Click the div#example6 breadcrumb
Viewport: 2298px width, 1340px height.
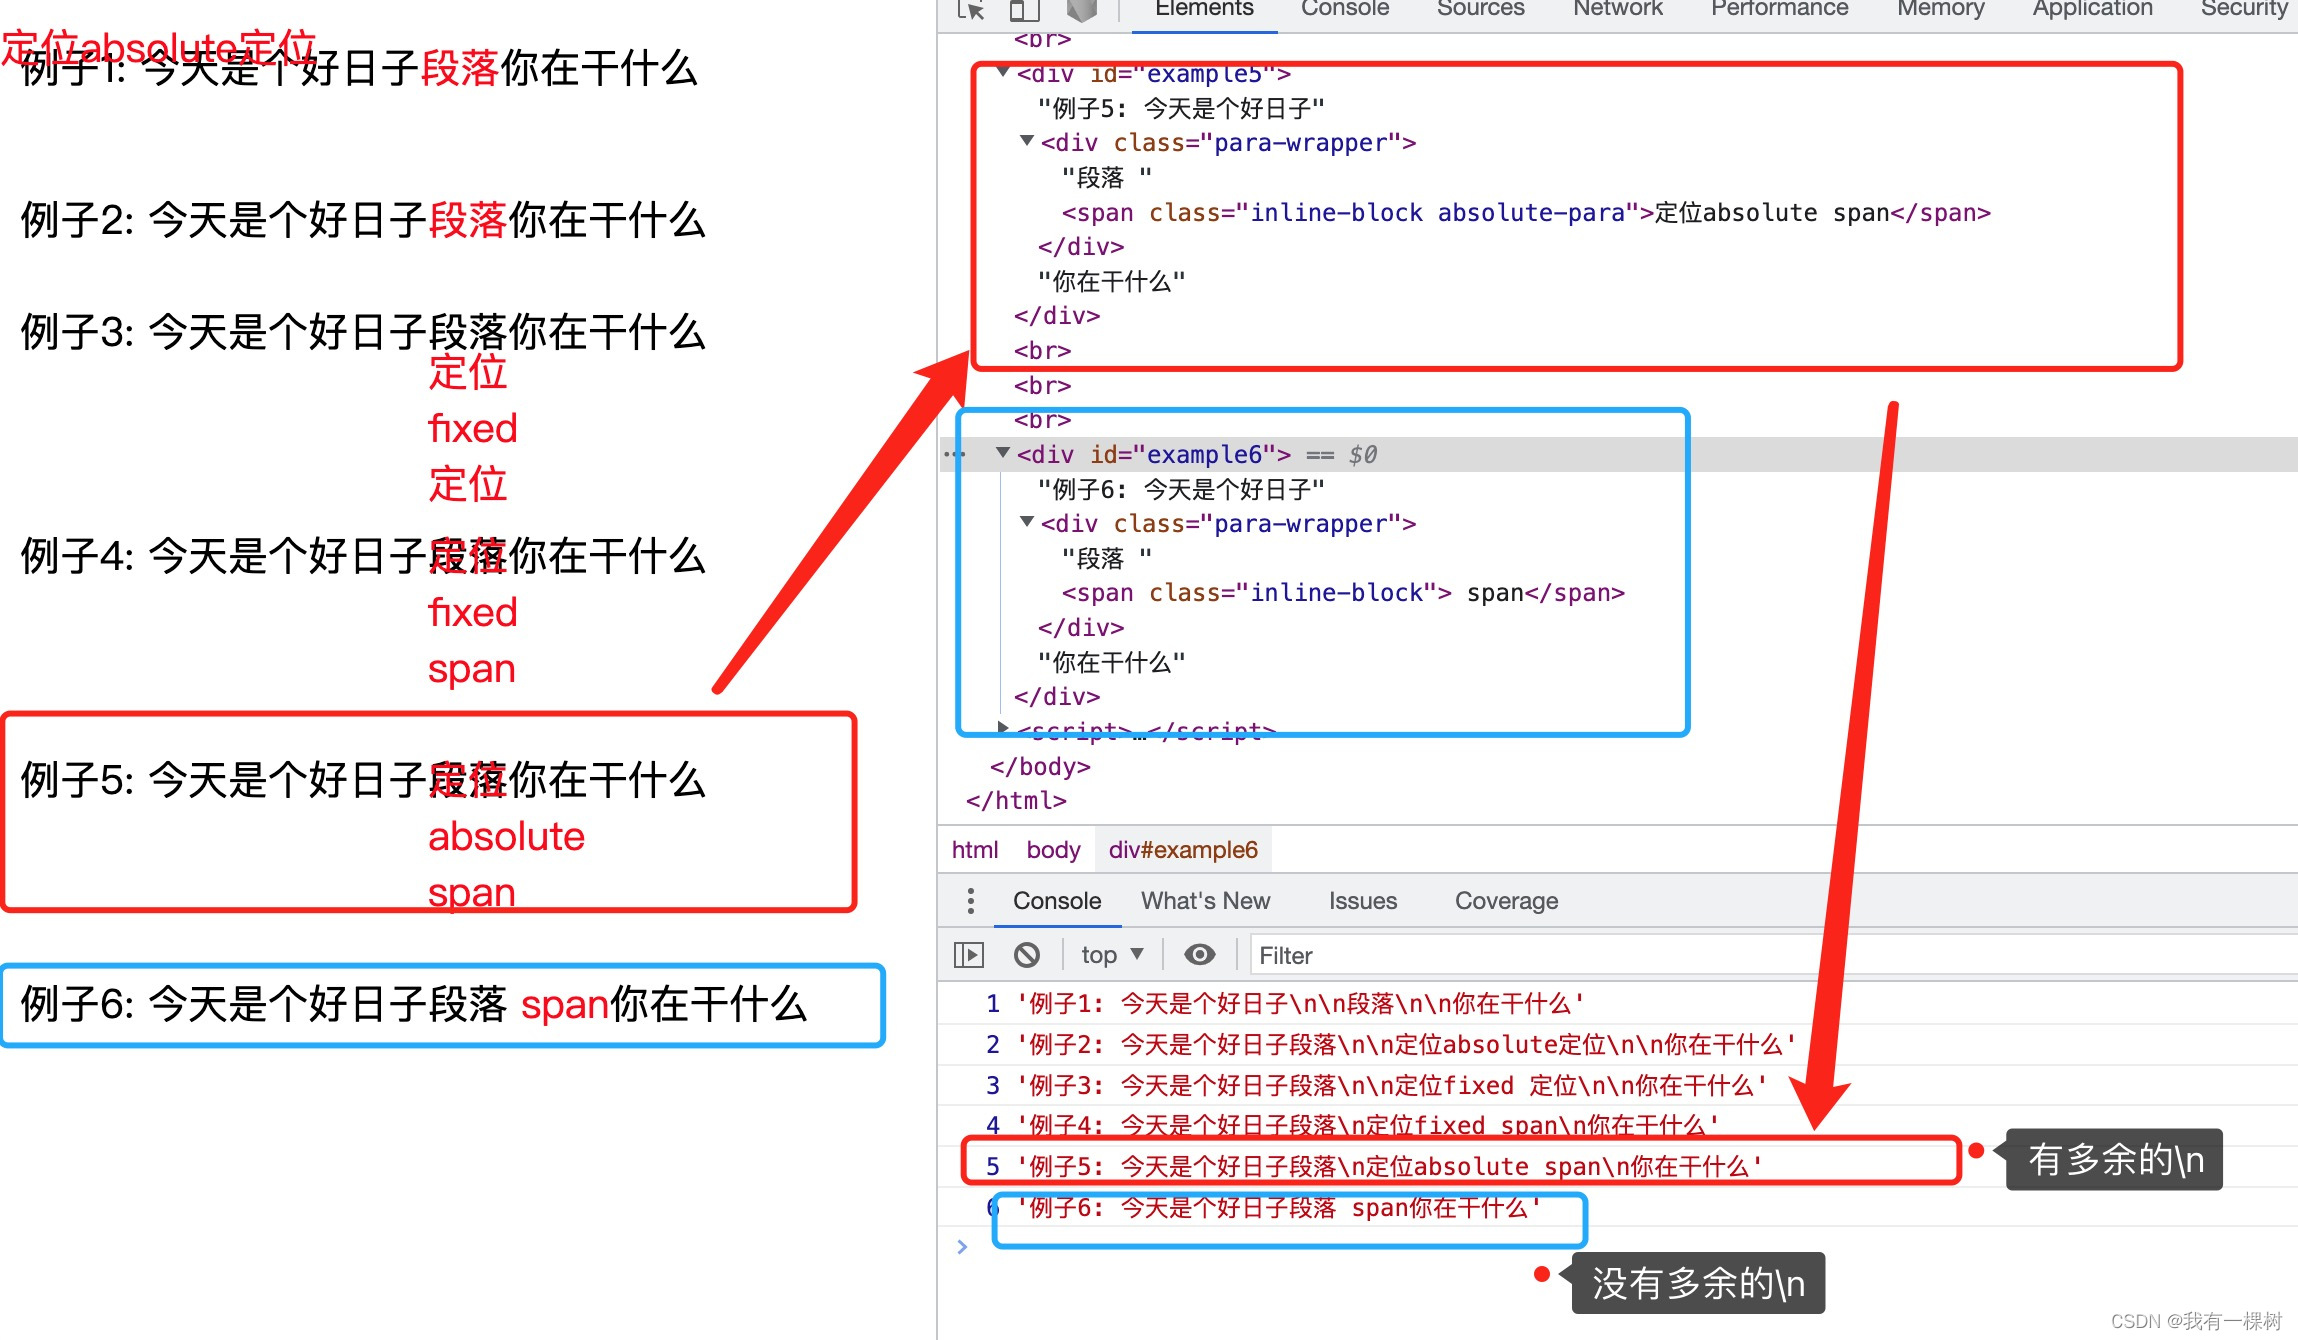(x=1183, y=849)
